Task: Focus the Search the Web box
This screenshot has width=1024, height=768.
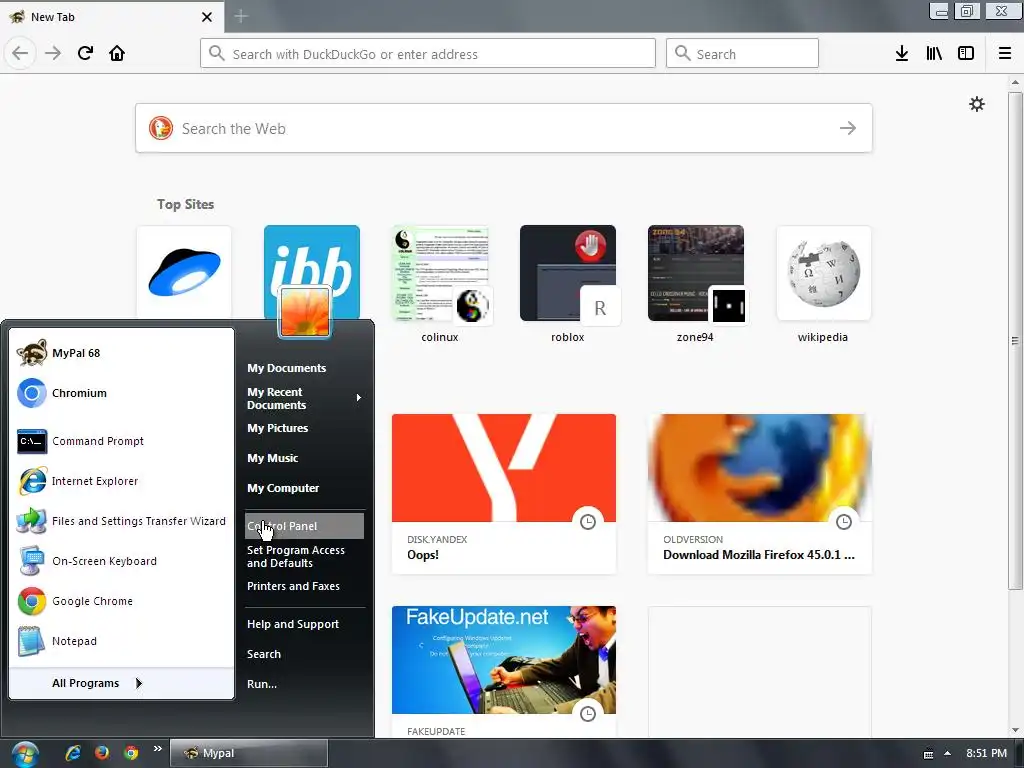Action: coord(504,128)
